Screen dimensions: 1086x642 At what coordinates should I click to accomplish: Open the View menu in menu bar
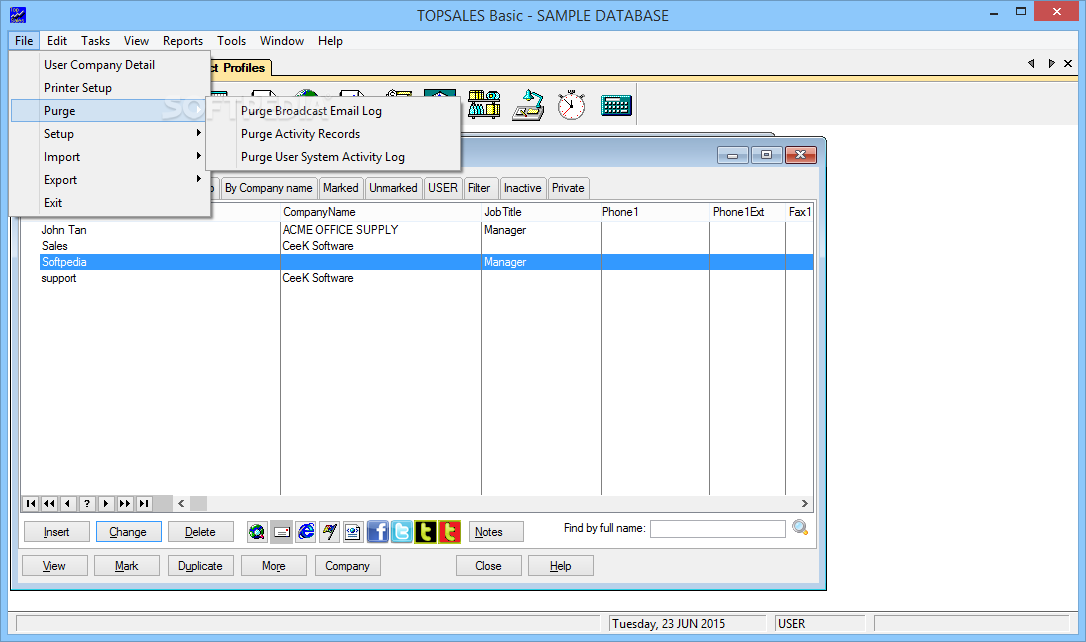(x=136, y=41)
